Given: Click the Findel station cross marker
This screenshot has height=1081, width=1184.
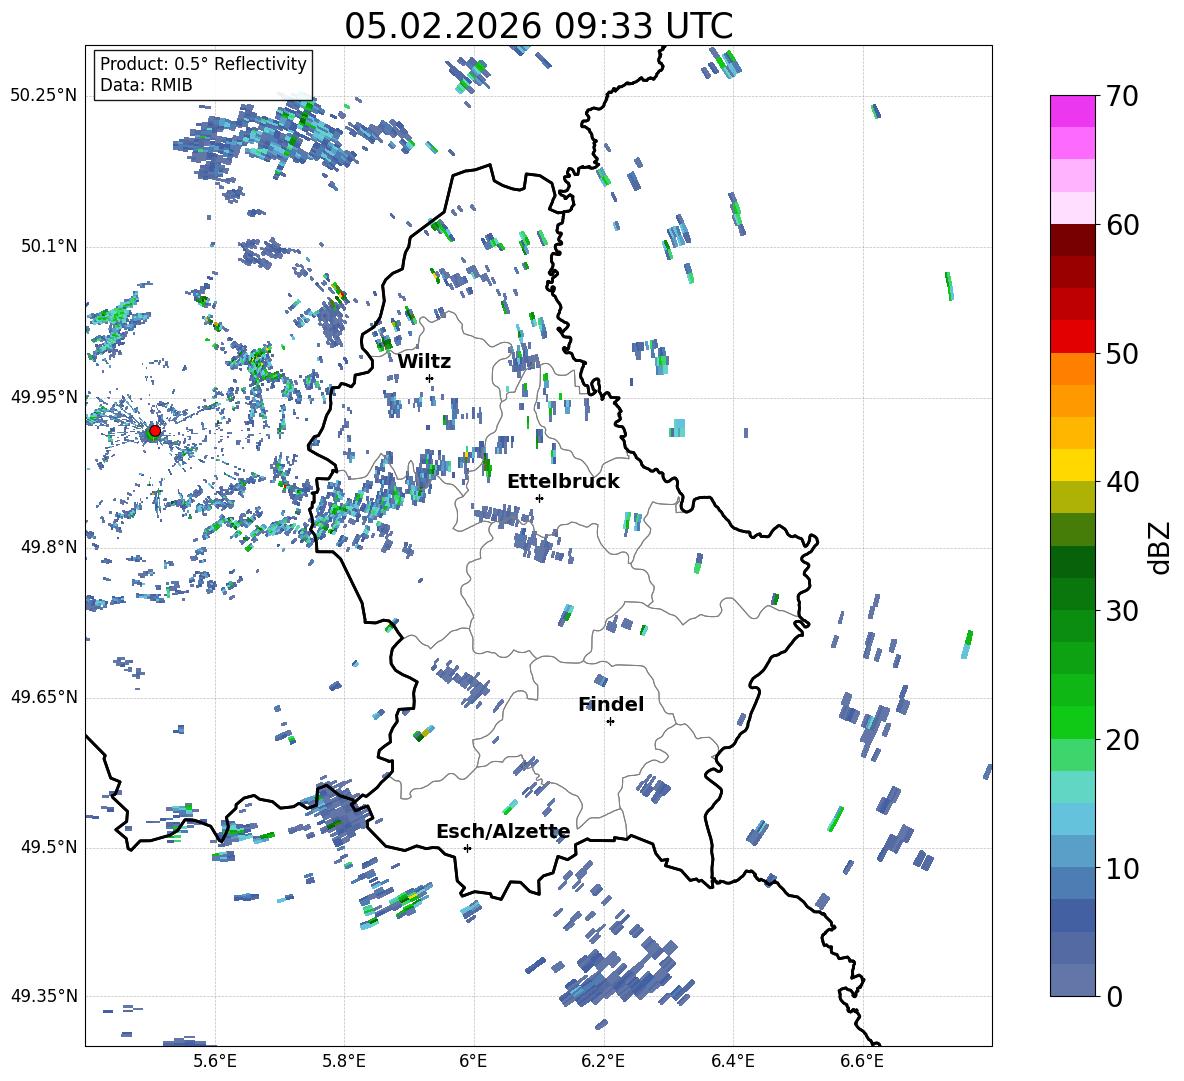Looking at the screenshot, I should [610, 722].
